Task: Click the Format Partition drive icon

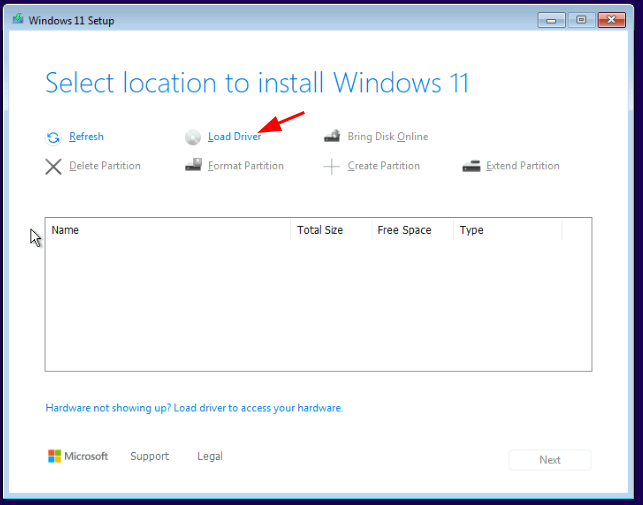Action: click(193, 165)
